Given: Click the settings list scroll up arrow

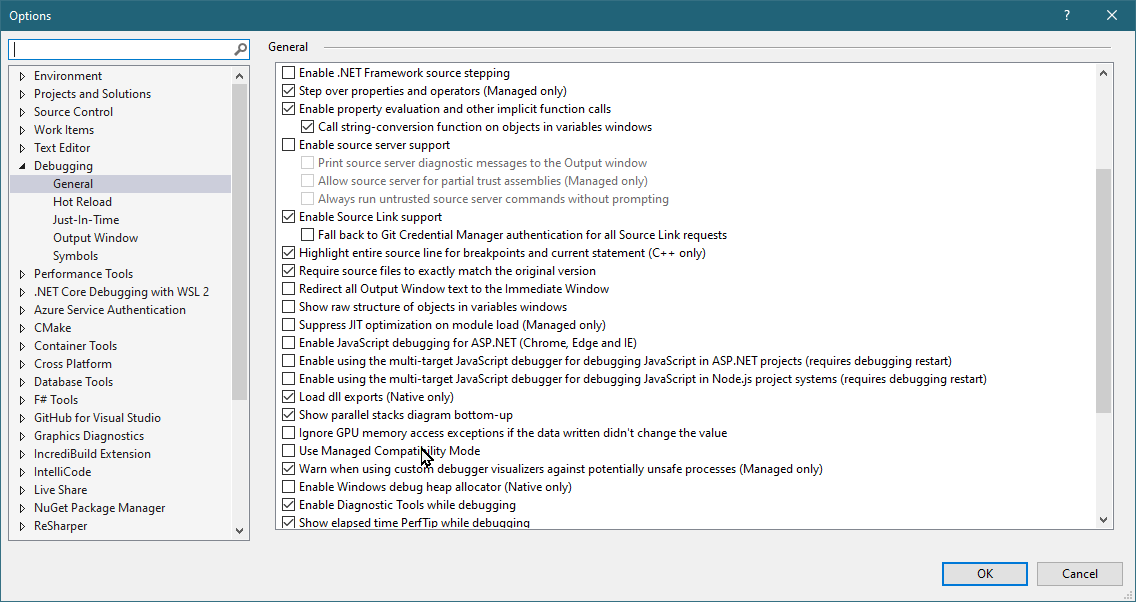Looking at the screenshot, I should [1103, 72].
